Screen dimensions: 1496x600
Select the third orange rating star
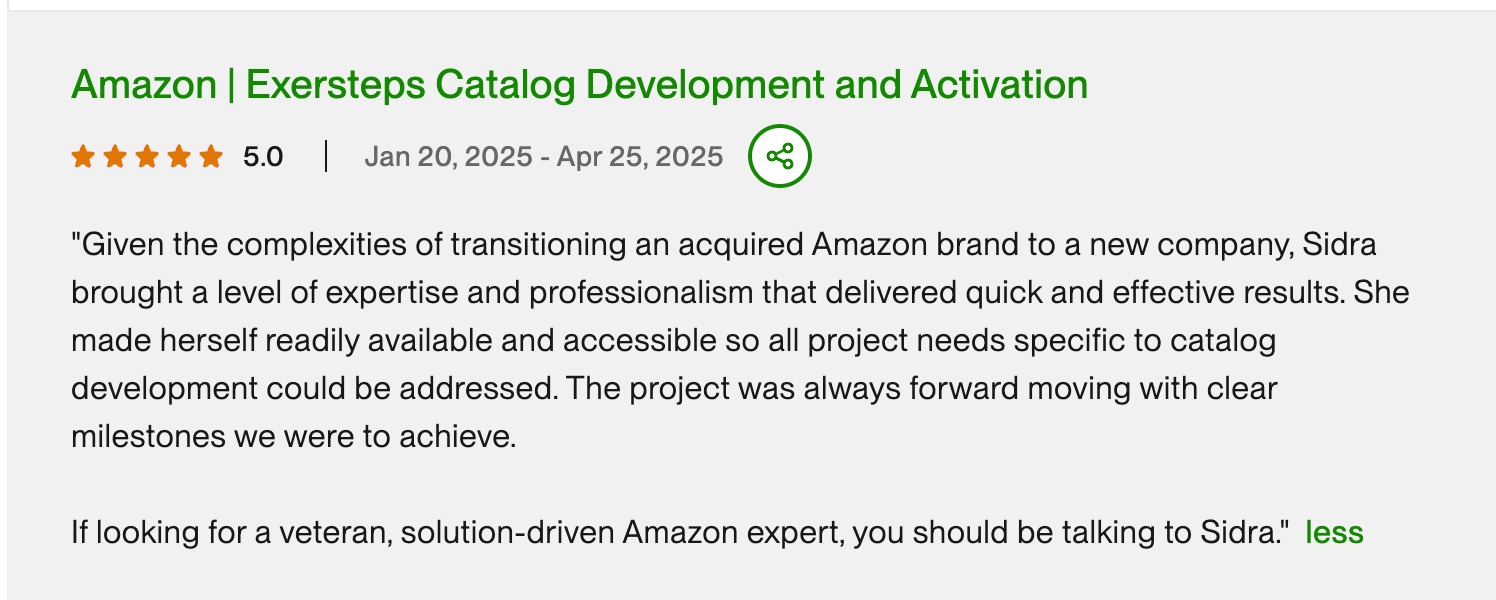pyautogui.click(x=147, y=156)
